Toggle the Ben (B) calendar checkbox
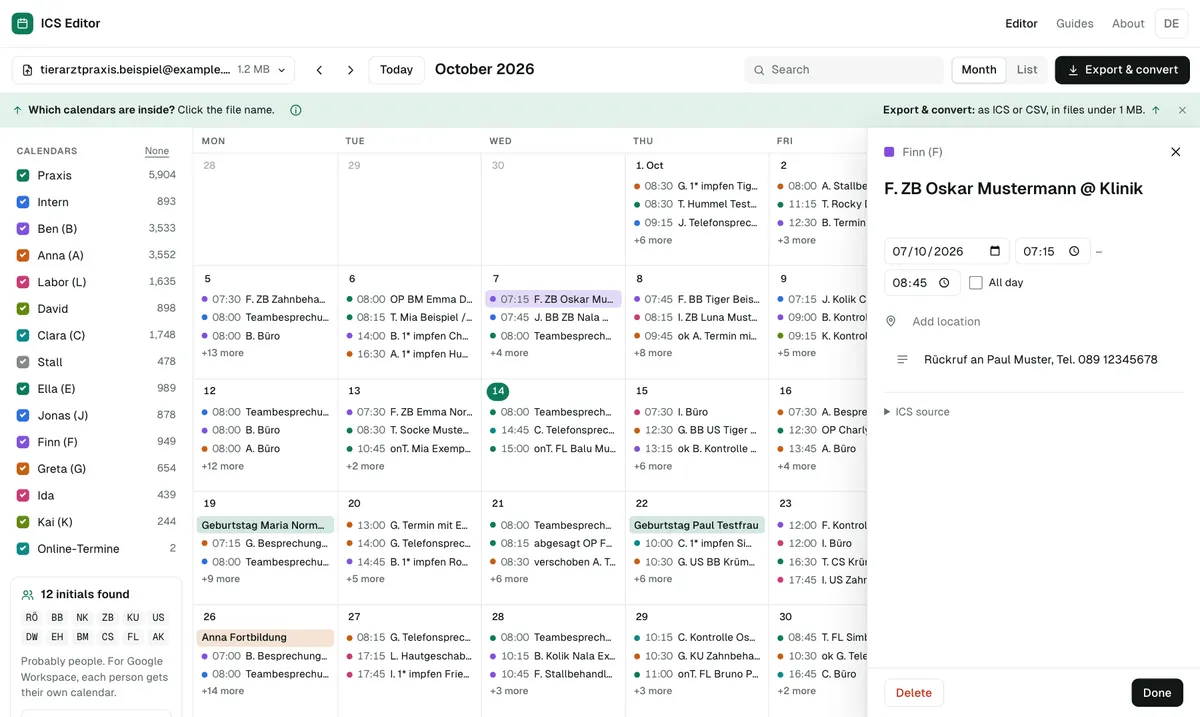 click(23, 228)
